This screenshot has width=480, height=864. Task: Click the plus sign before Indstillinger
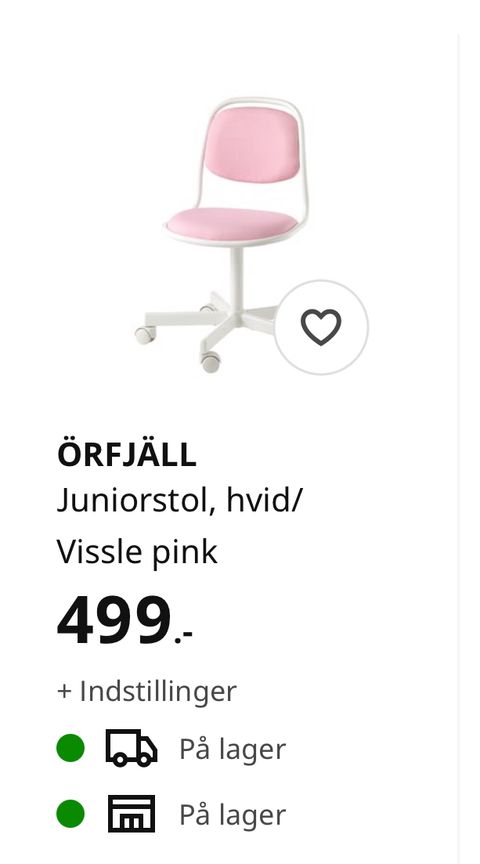click(64, 691)
